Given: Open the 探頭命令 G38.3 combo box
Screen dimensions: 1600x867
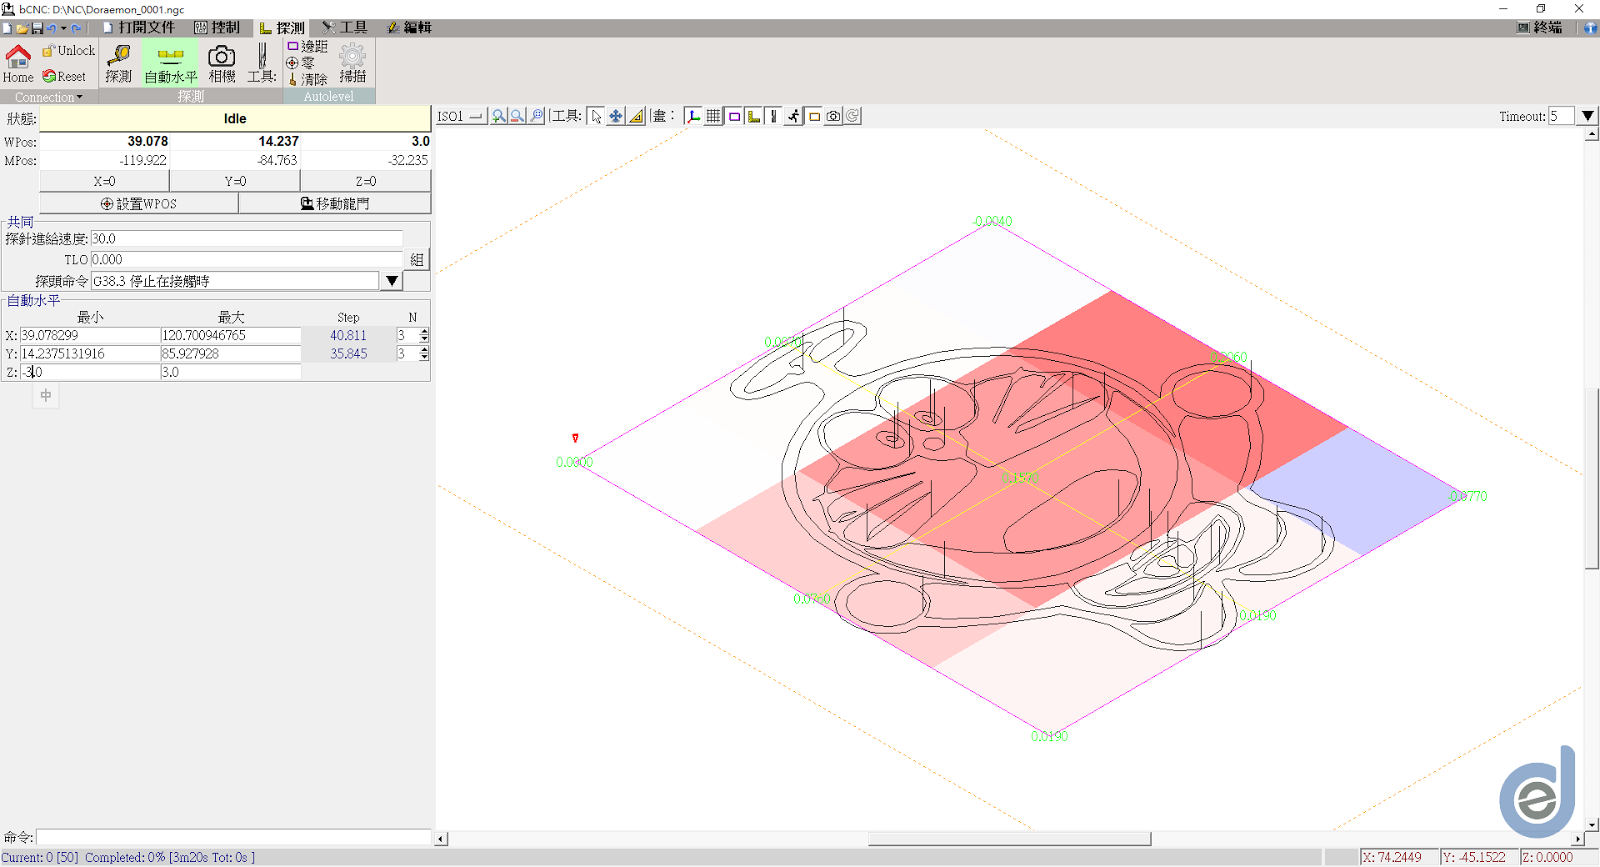Looking at the screenshot, I should tap(392, 281).
